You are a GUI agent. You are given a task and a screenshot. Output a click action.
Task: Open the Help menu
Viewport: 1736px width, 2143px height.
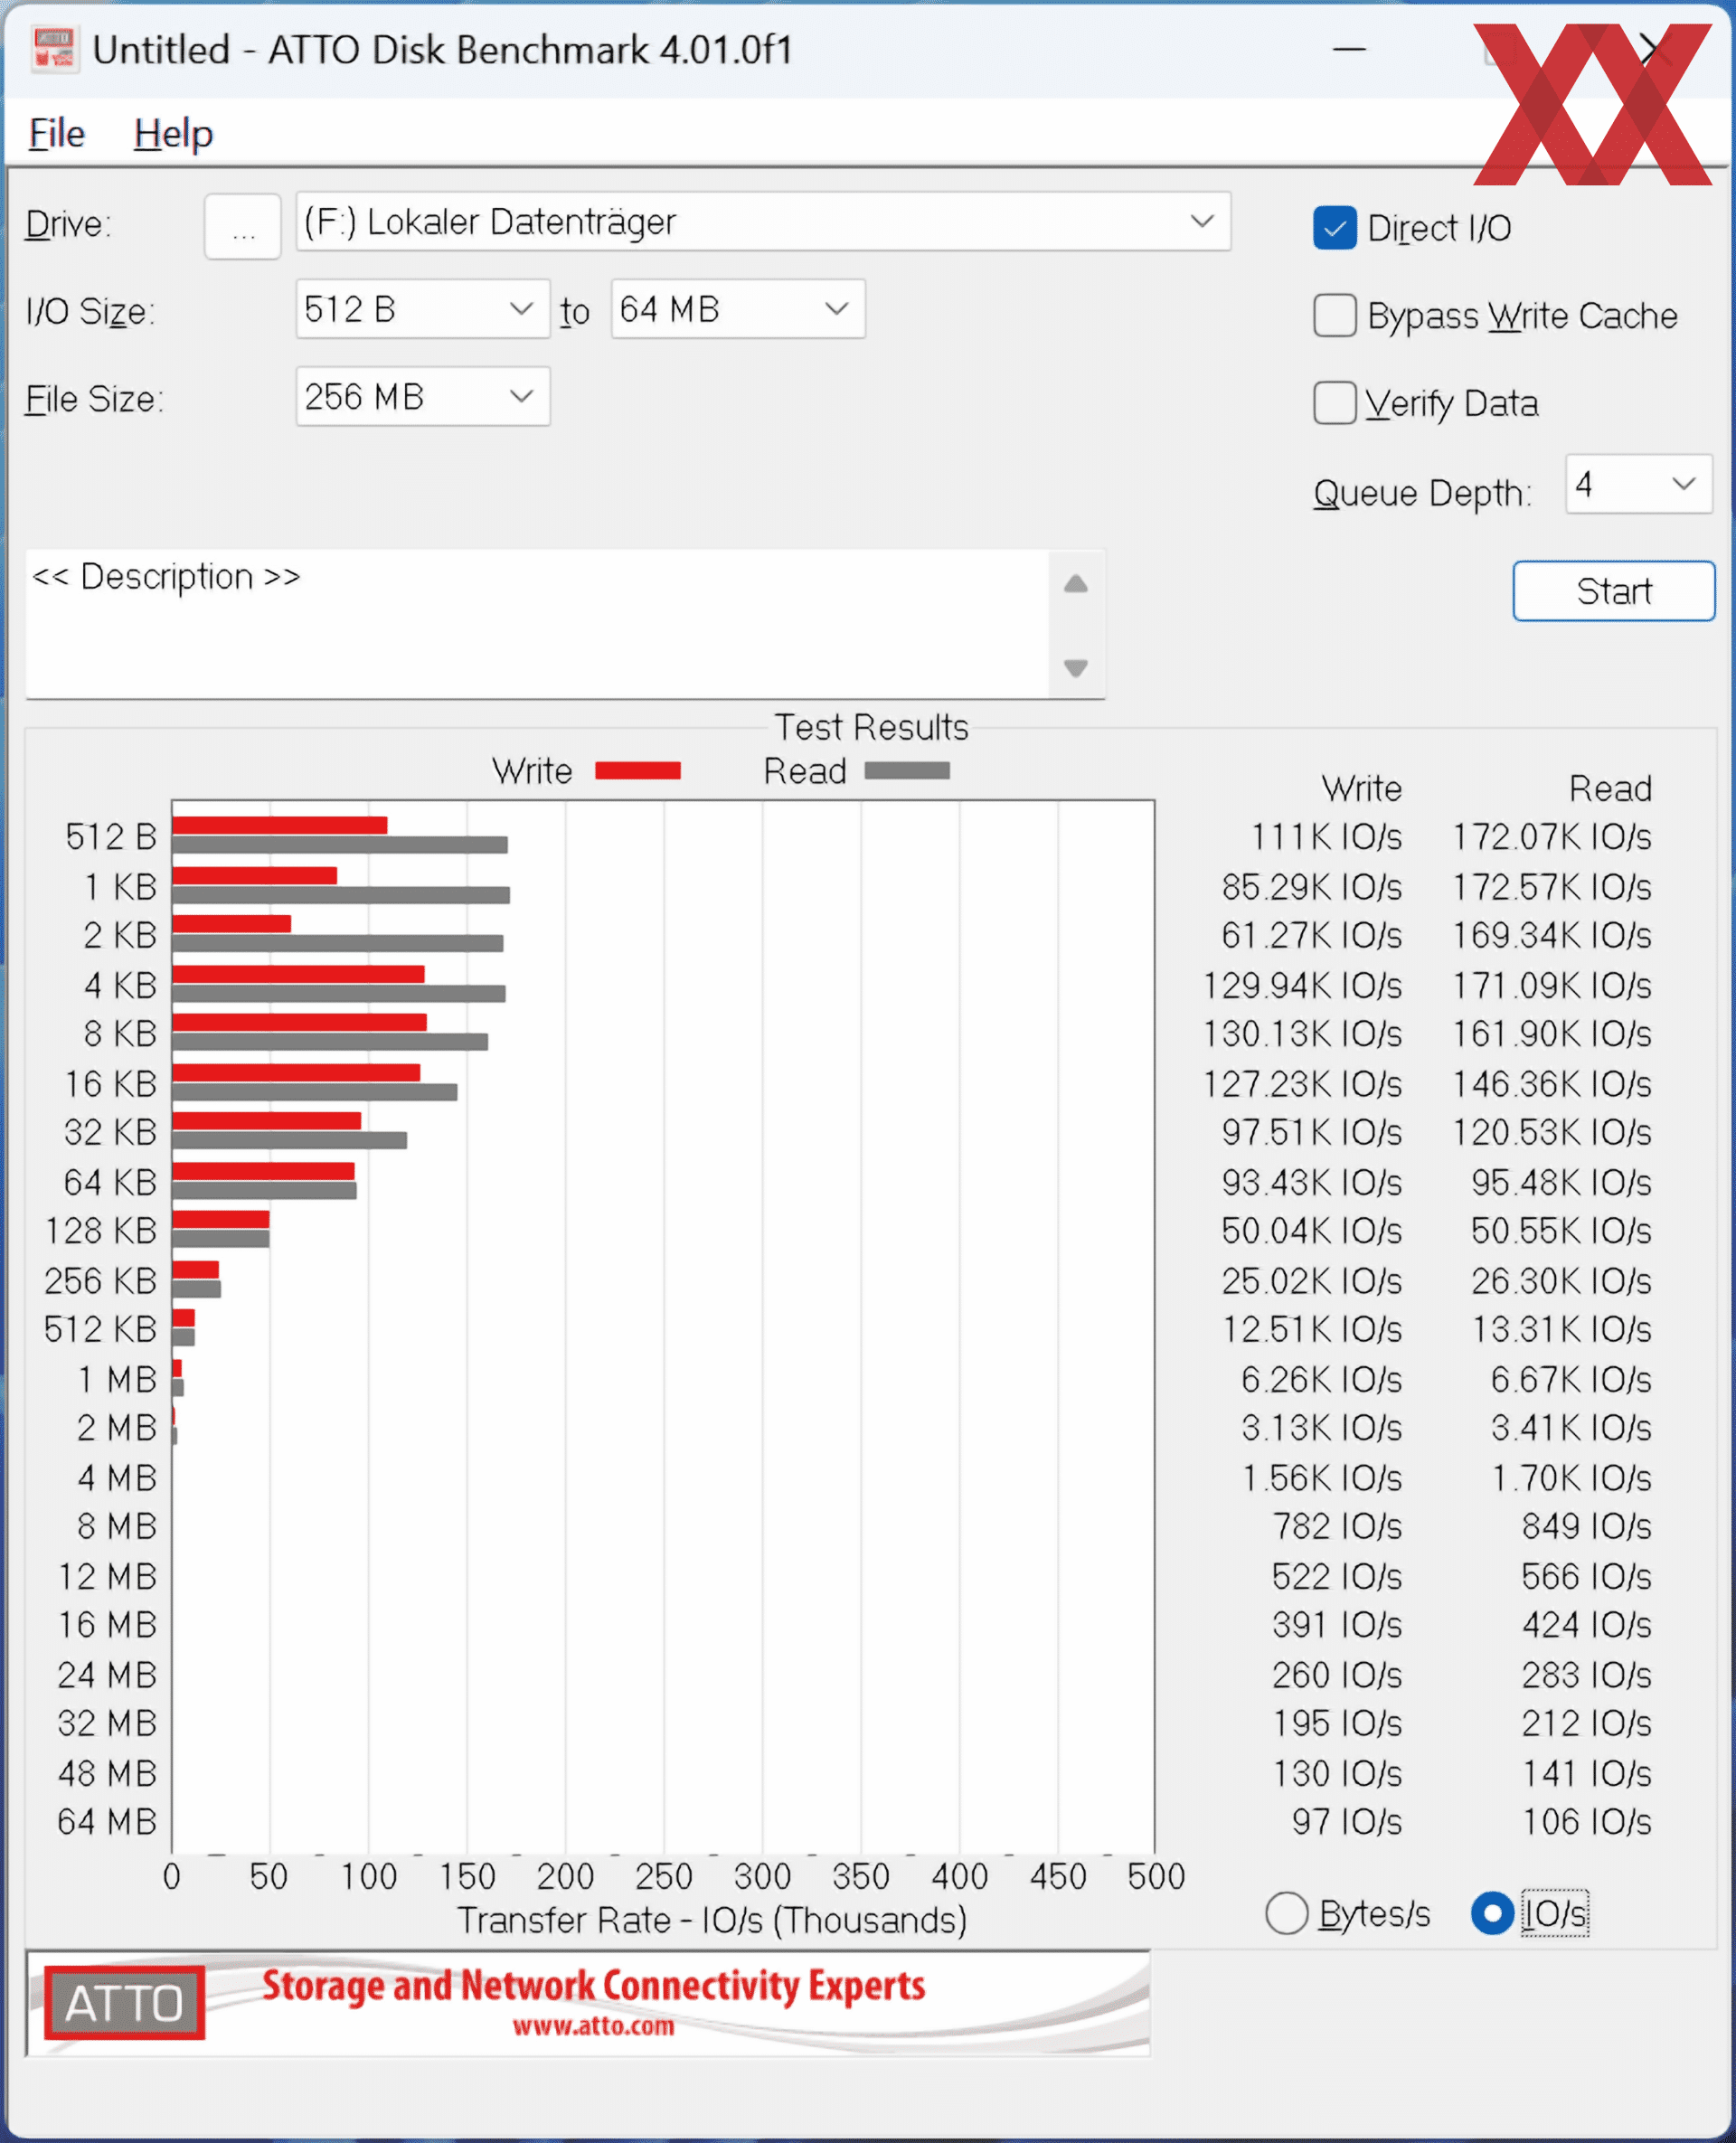point(173,134)
